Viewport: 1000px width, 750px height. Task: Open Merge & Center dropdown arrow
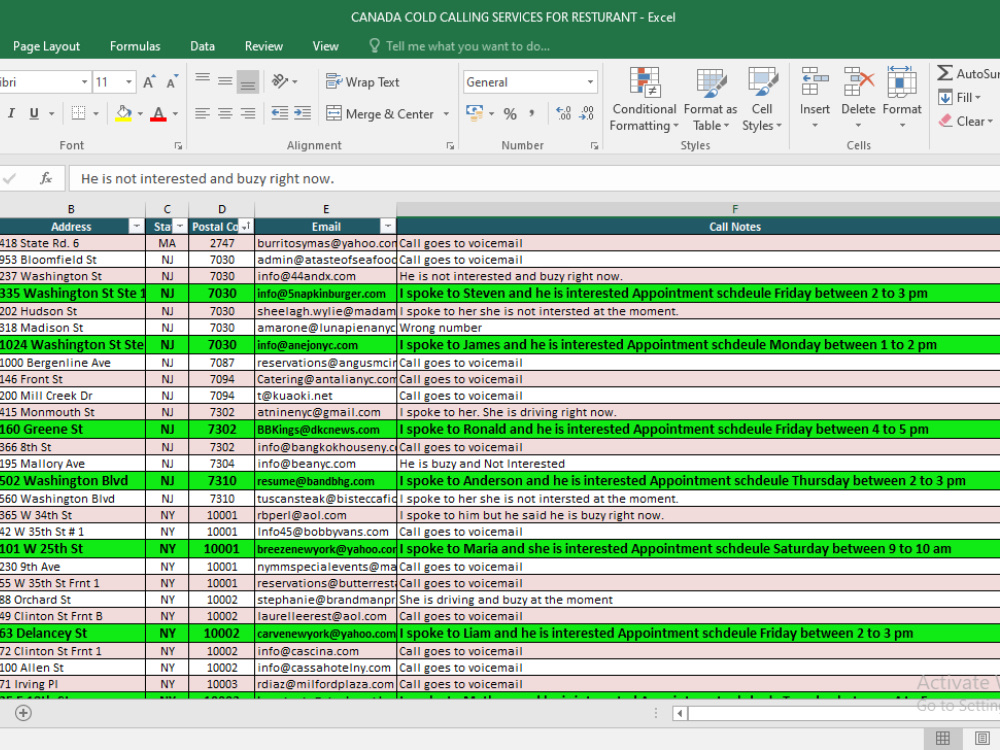(446, 114)
